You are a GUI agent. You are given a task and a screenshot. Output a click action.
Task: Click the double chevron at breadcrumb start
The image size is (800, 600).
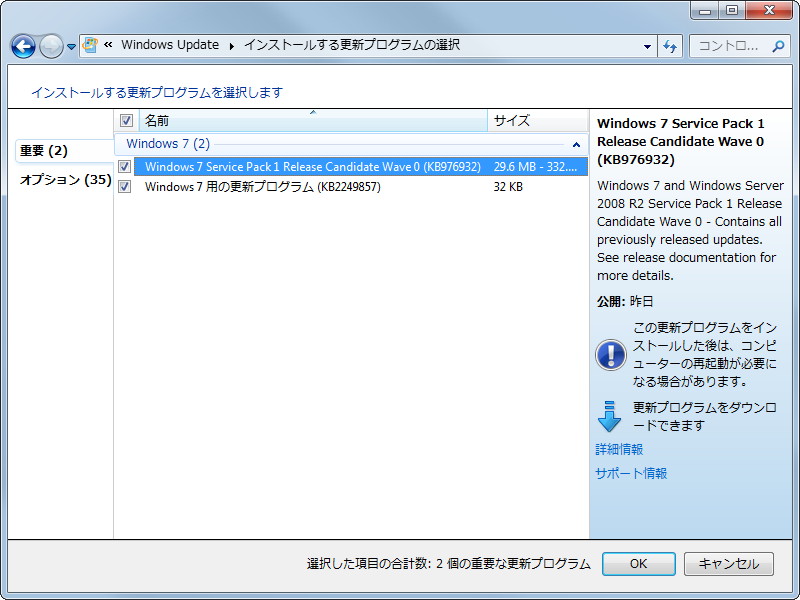point(109,45)
